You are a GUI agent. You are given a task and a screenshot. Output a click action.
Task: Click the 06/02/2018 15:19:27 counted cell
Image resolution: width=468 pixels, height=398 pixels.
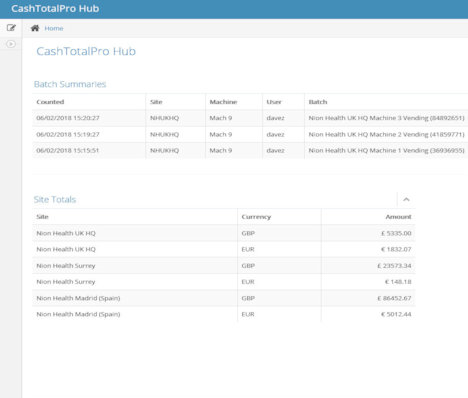tap(68, 134)
